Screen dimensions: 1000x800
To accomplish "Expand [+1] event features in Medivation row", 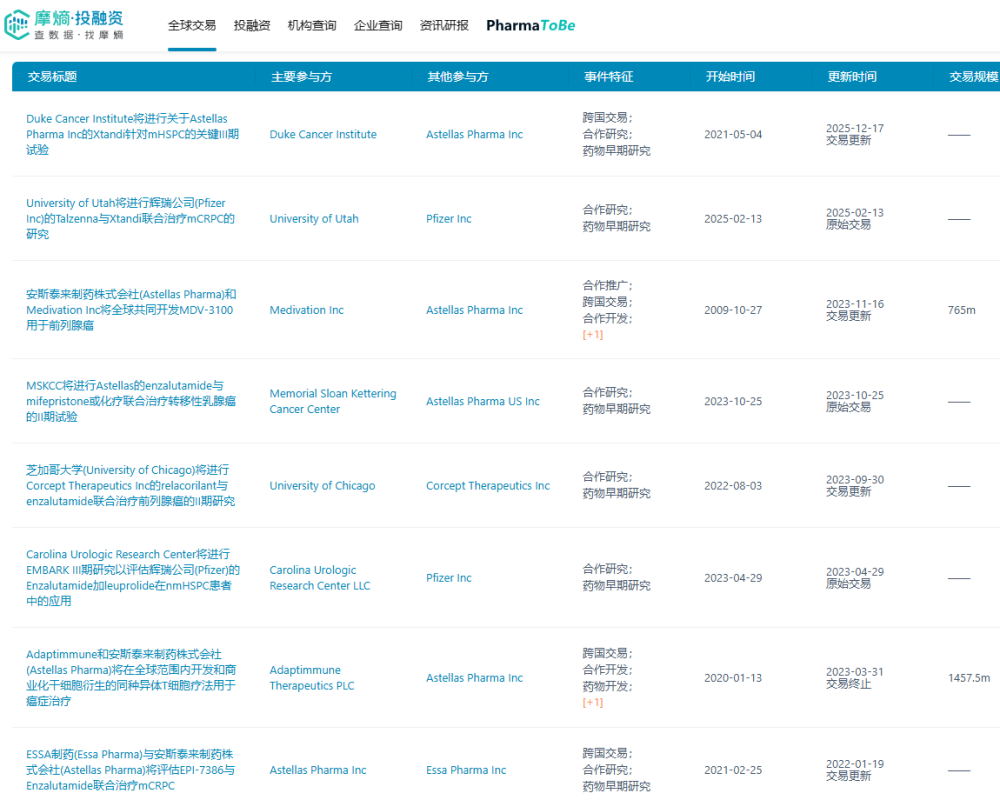I will [592, 334].
